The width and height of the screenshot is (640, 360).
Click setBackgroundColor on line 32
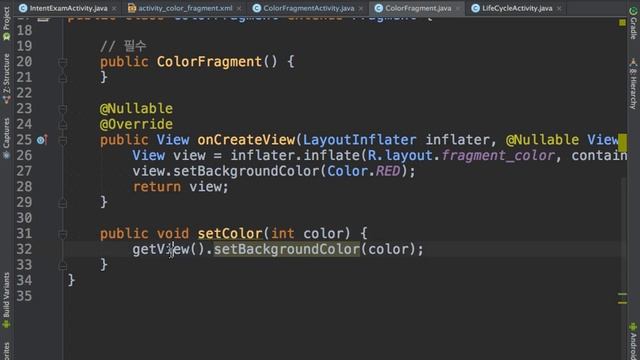[287, 249]
